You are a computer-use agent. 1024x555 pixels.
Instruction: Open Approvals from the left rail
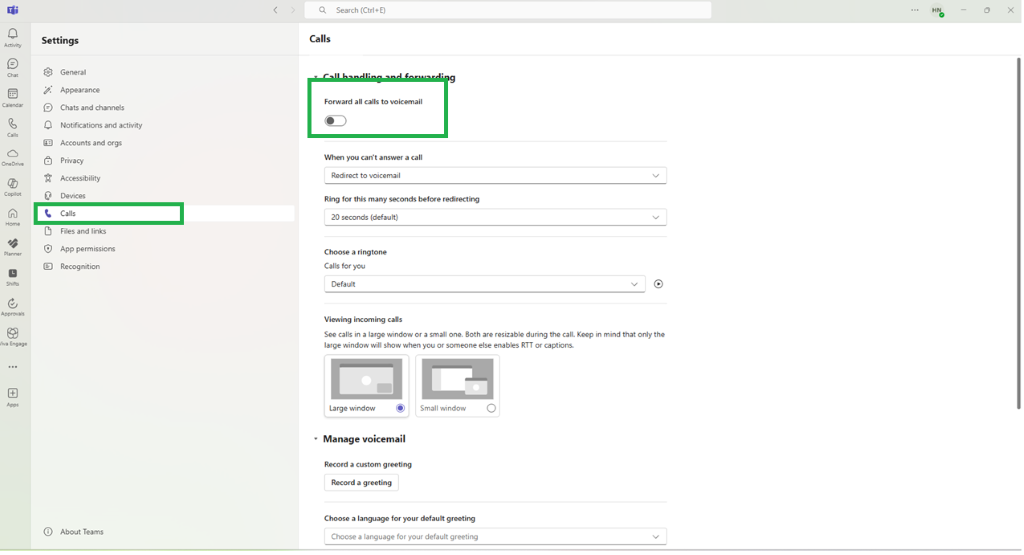click(x=12, y=308)
